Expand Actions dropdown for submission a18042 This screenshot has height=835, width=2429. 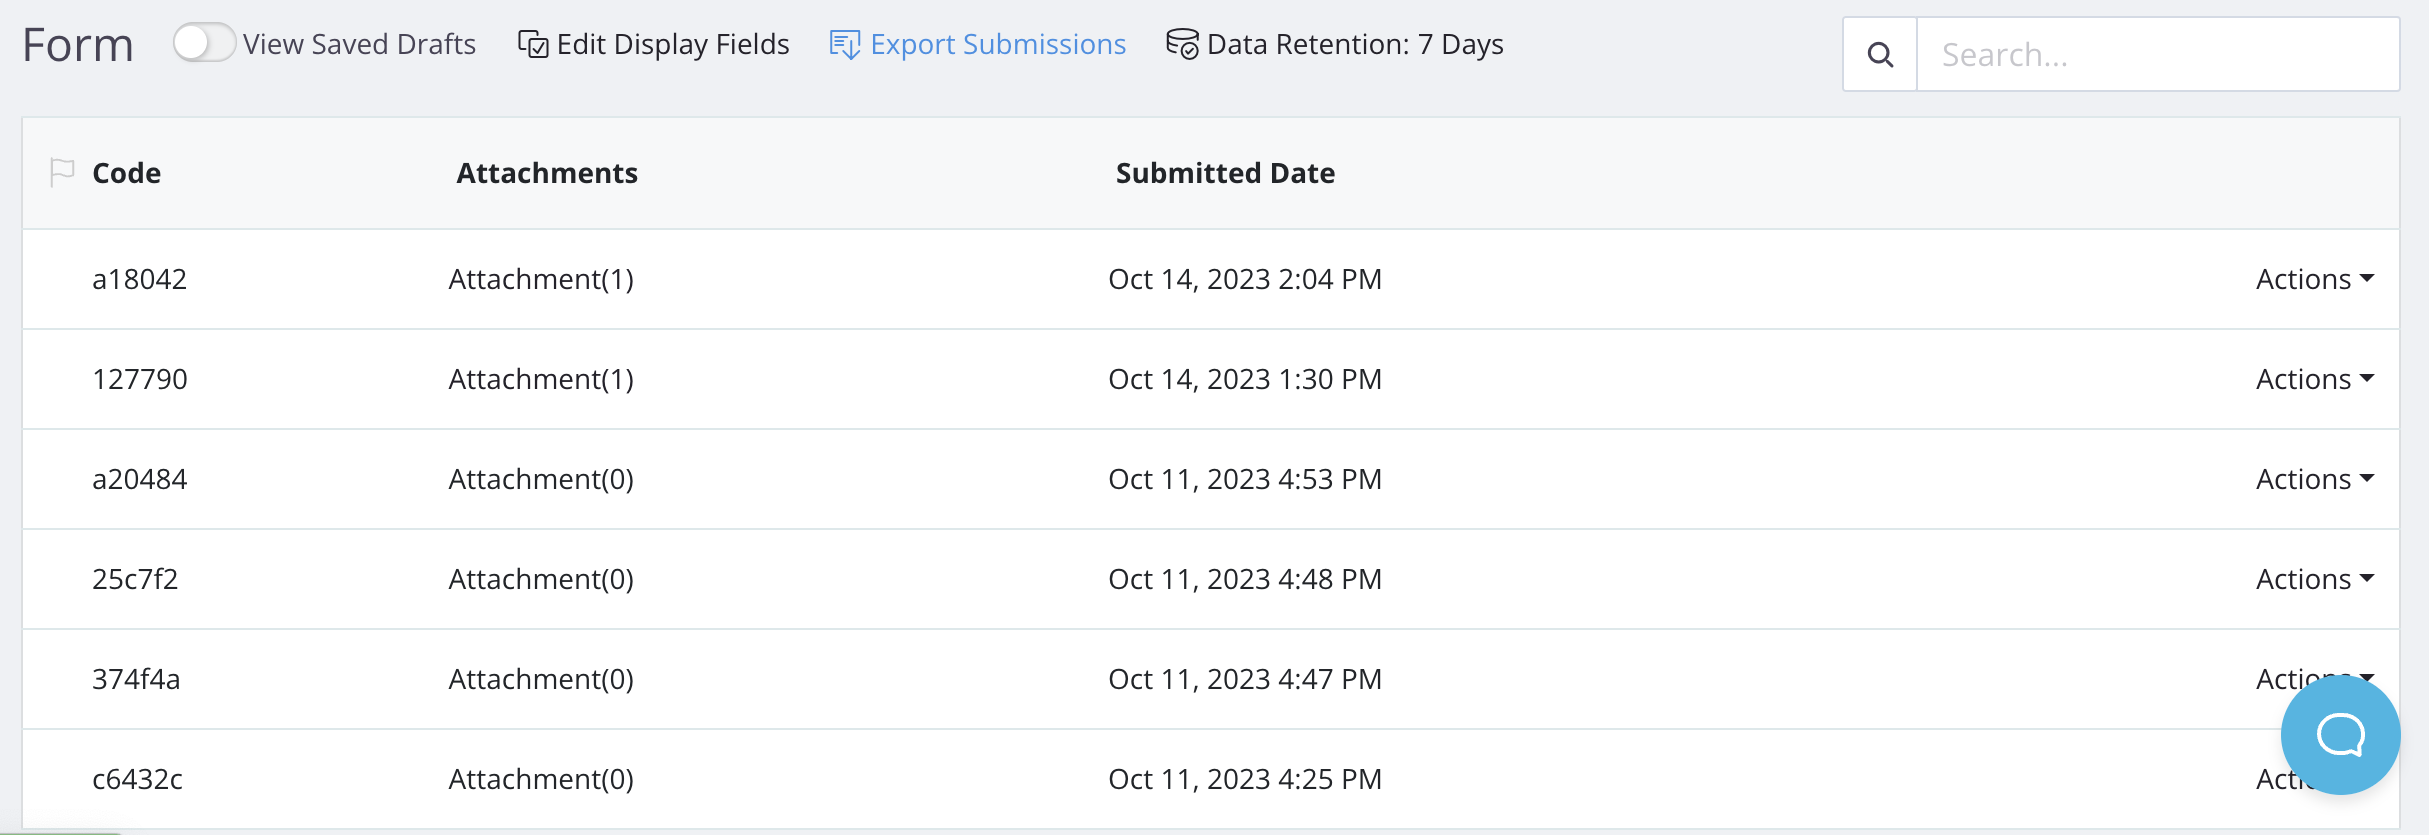click(x=2314, y=279)
